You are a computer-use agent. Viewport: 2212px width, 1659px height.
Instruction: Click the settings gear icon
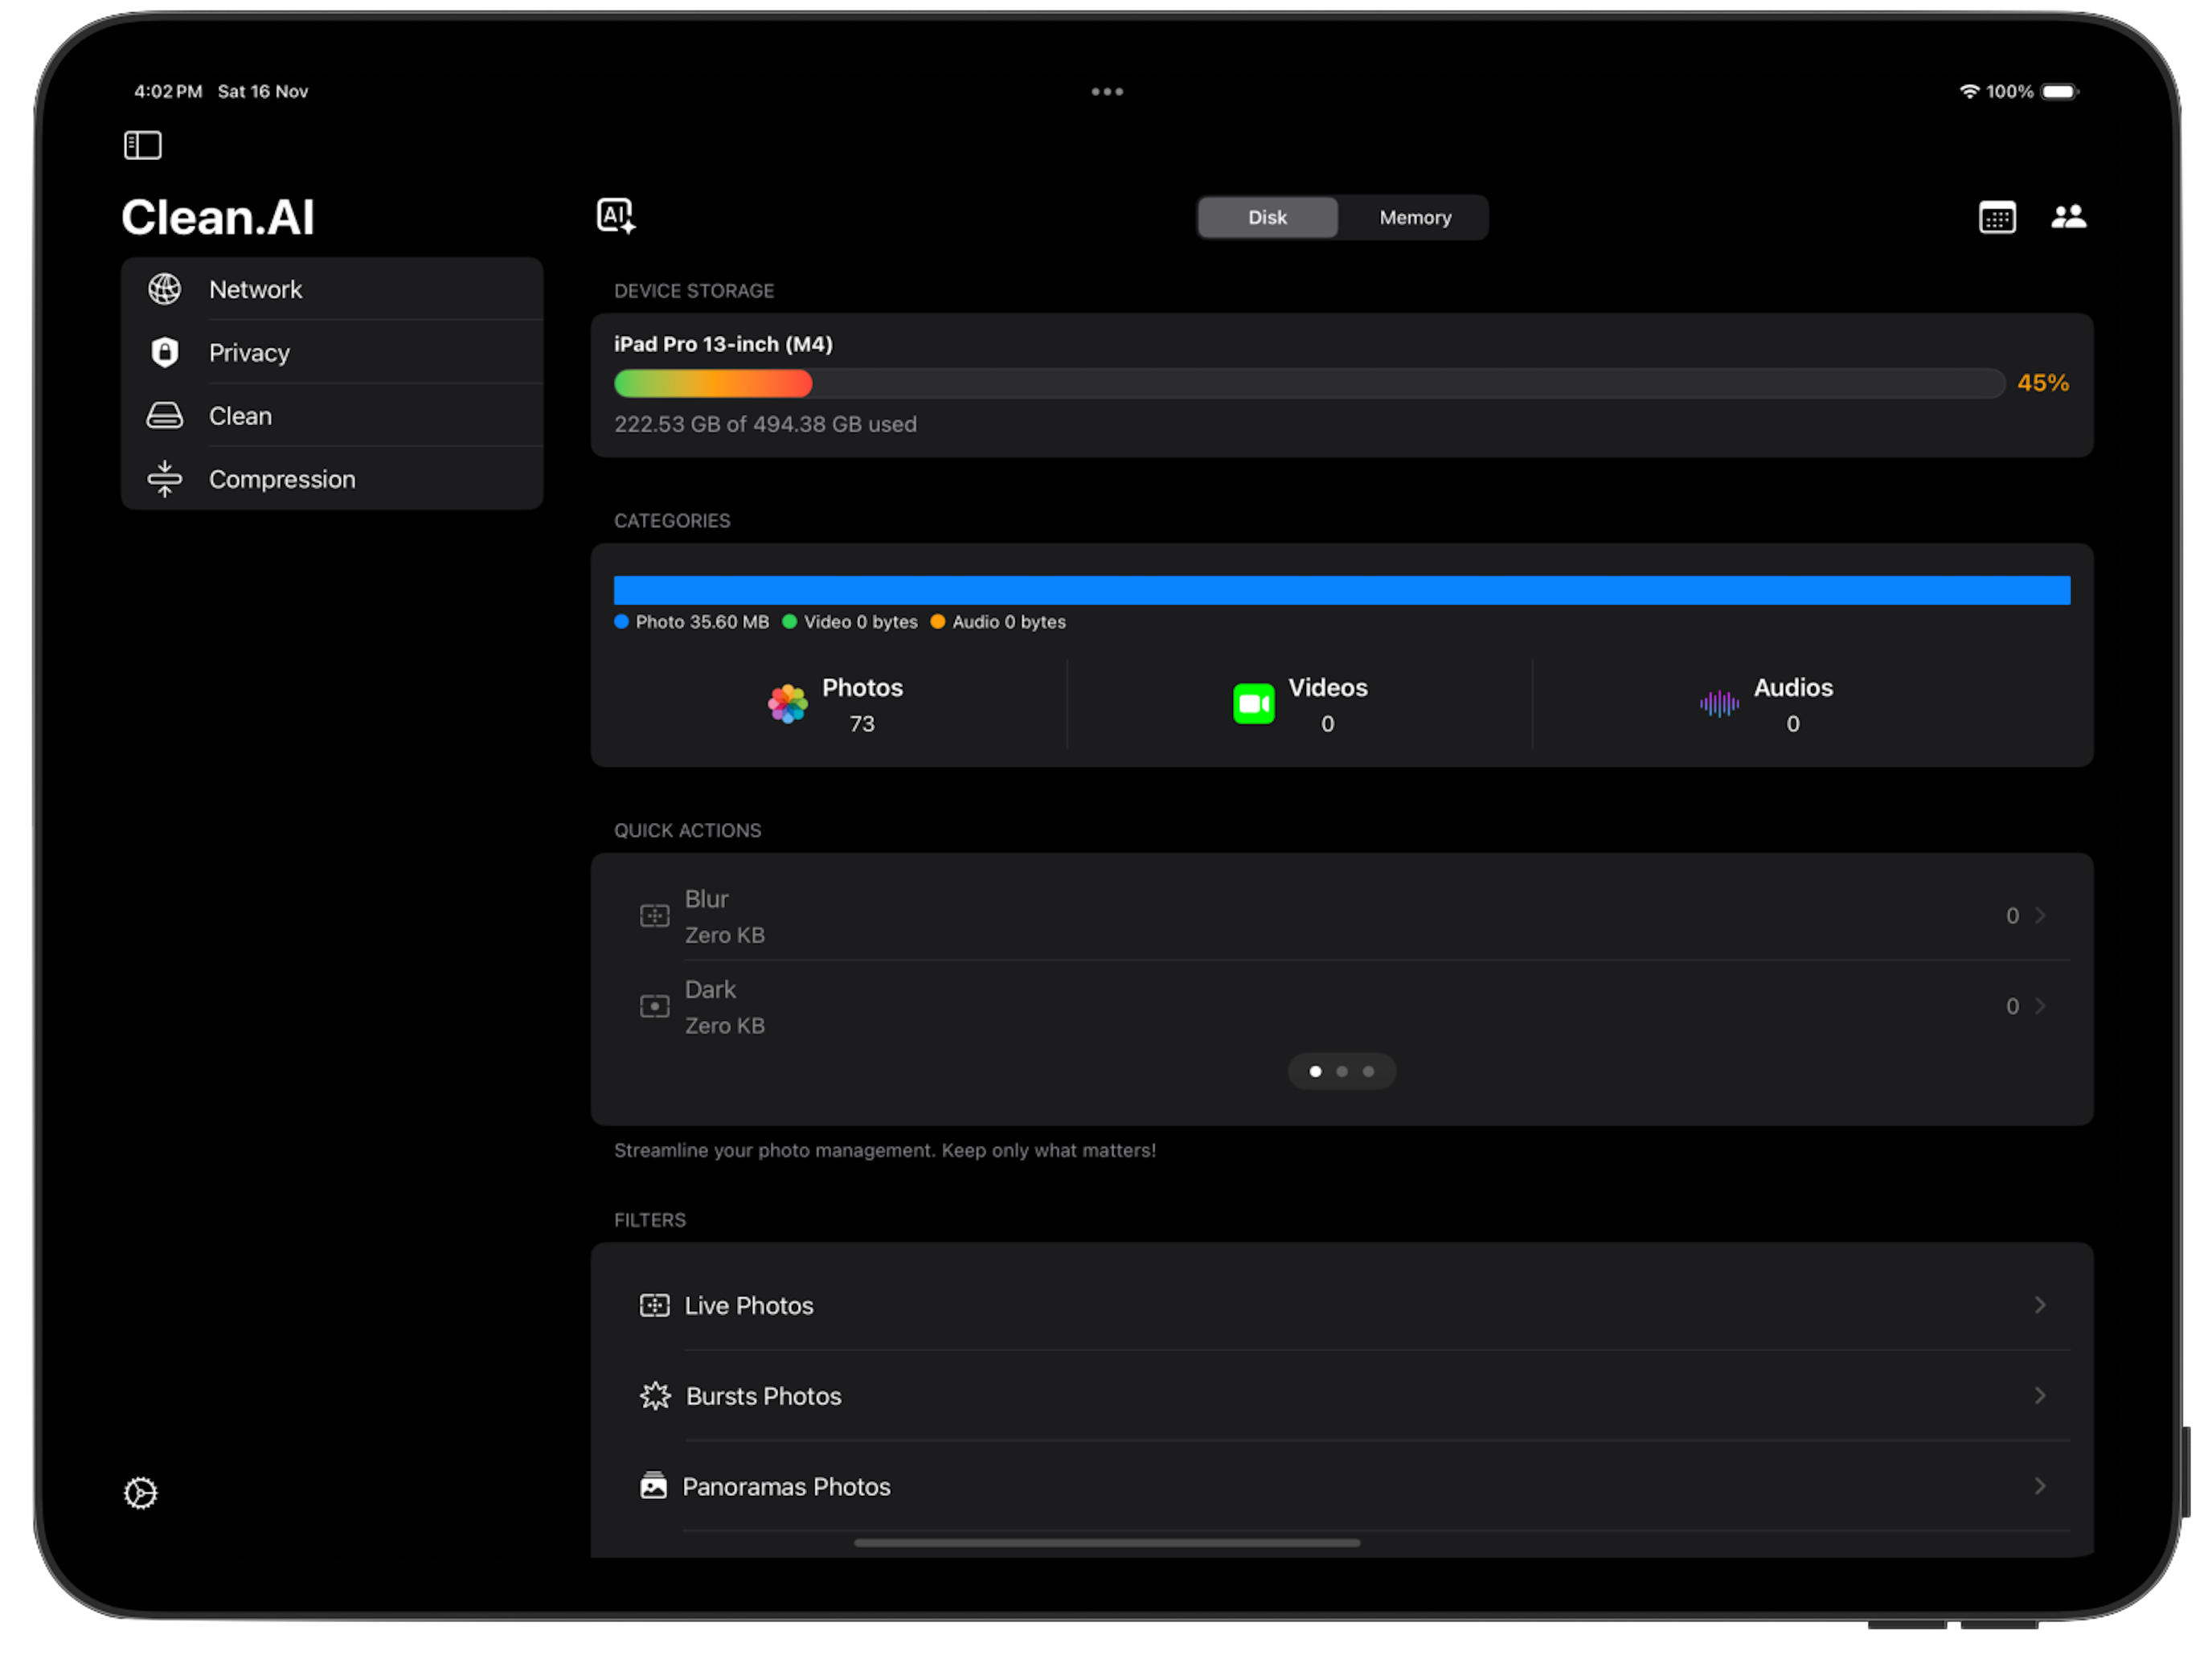(141, 1492)
